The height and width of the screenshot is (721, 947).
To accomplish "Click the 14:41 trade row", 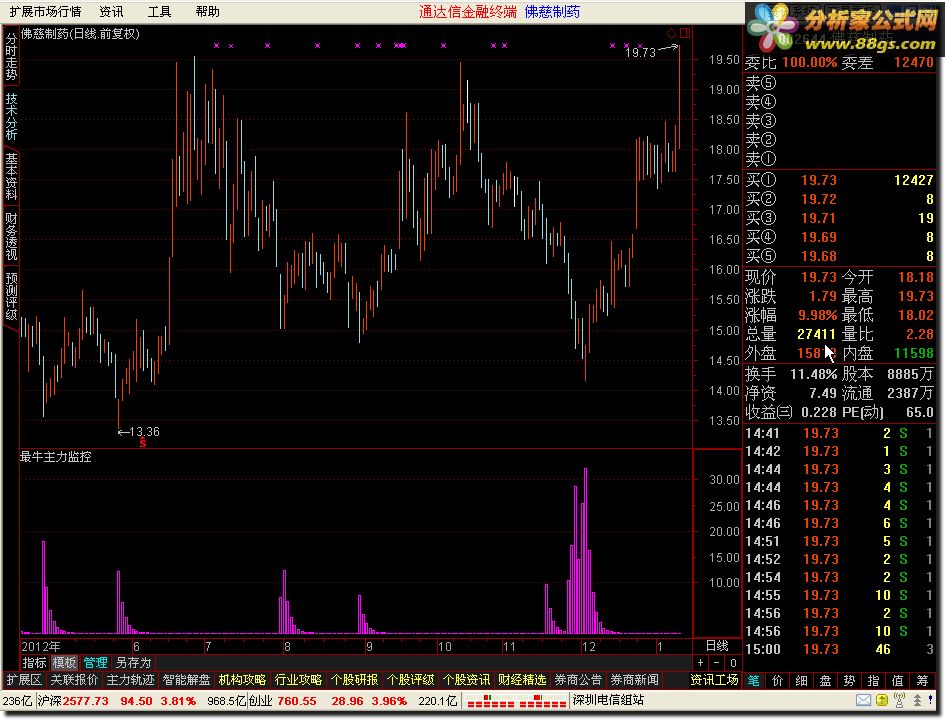I will (x=839, y=433).
